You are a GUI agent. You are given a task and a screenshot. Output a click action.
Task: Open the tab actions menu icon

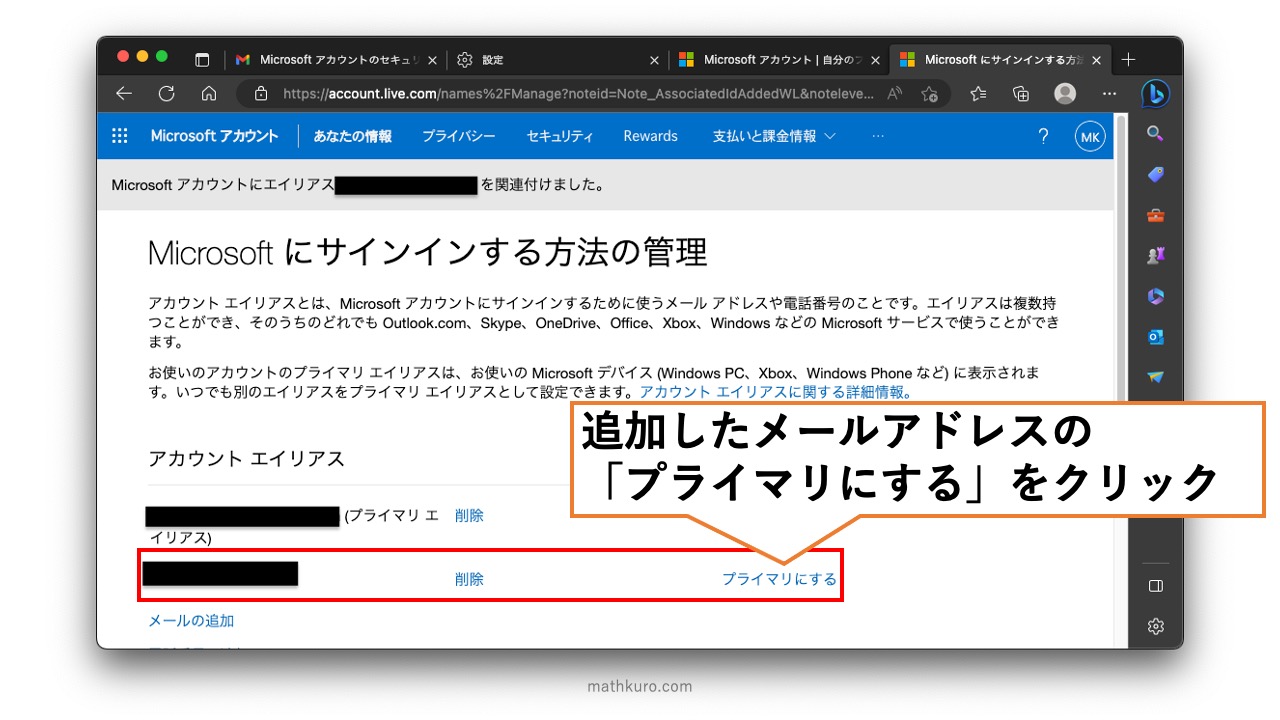click(202, 60)
